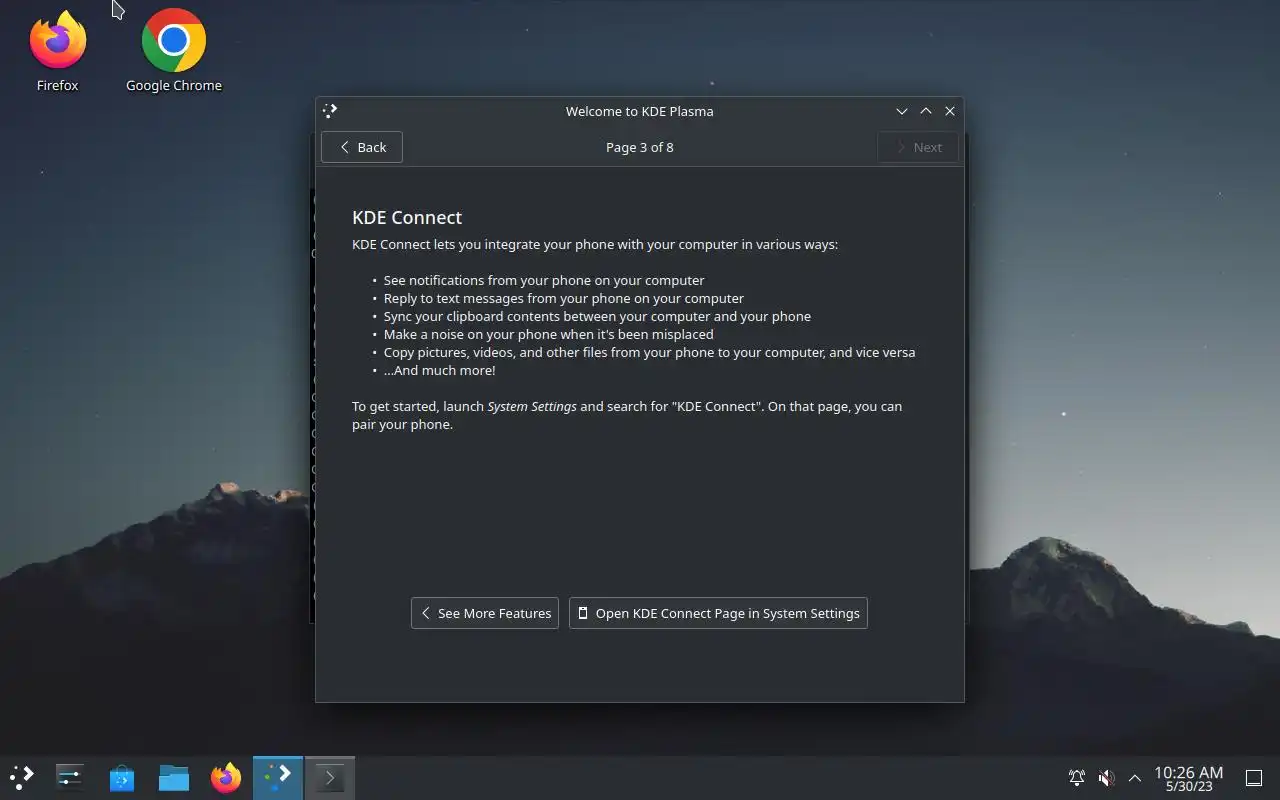Click the muted volume tray icon
The width and height of the screenshot is (1280, 800).
pyautogui.click(x=1106, y=777)
